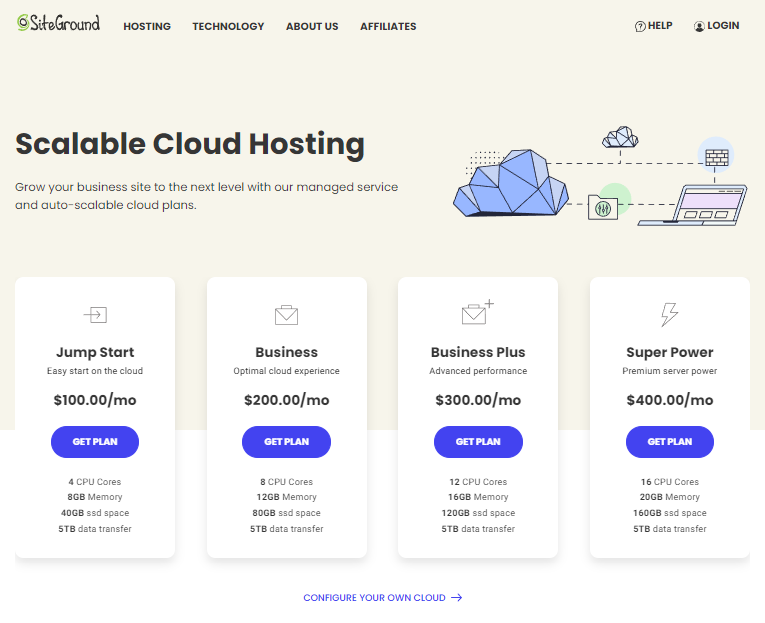Image resolution: width=765 pixels, height=623 pixels.
Task: Click '5TB data transfer' in Business Plus card
Action: pyautogui.click(x=478, y=529)
